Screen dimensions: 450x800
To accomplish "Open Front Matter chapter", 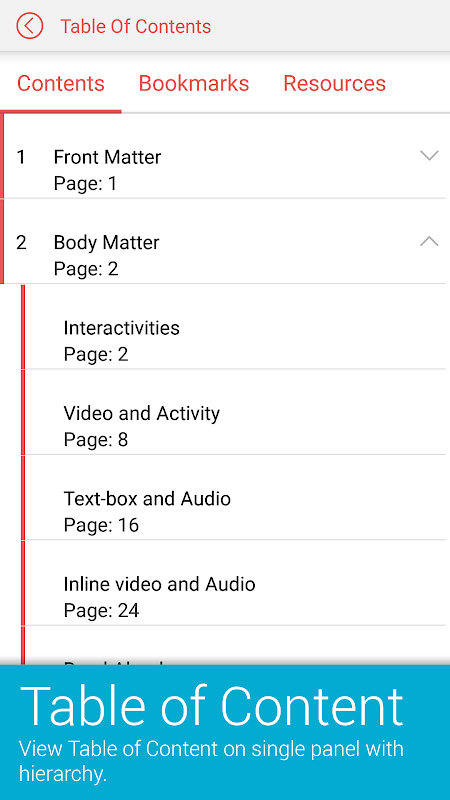I will [x=224, y=156].
